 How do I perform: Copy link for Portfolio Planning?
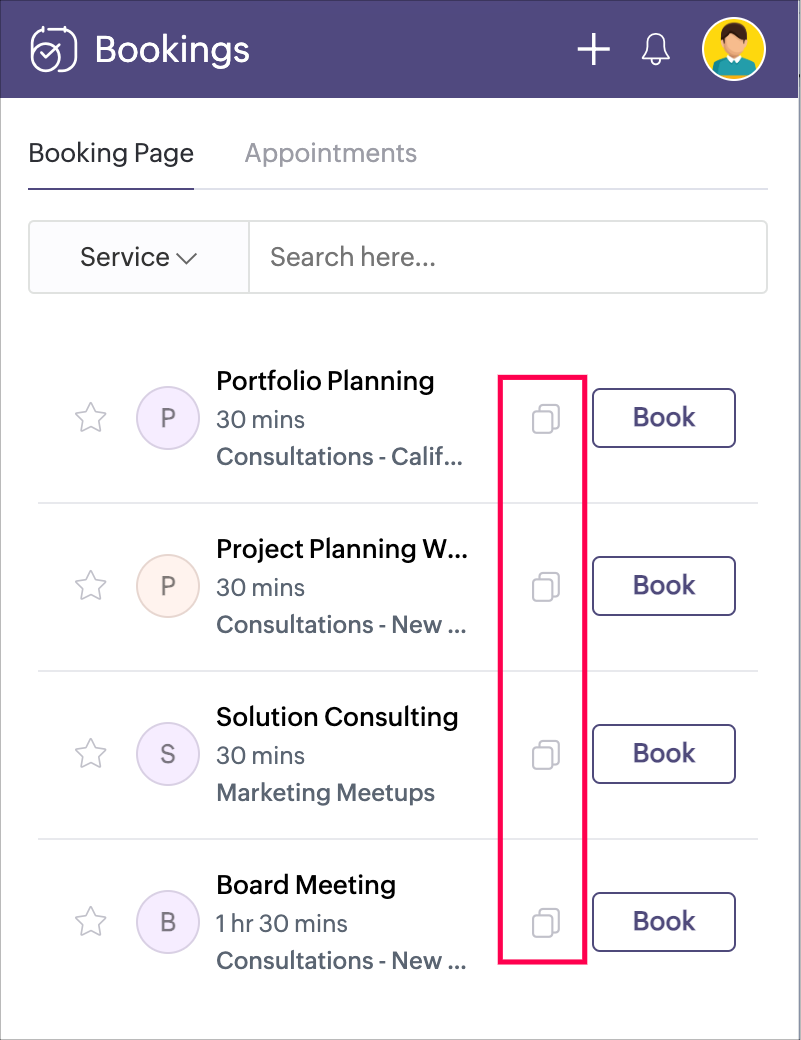tap(545, 419)
